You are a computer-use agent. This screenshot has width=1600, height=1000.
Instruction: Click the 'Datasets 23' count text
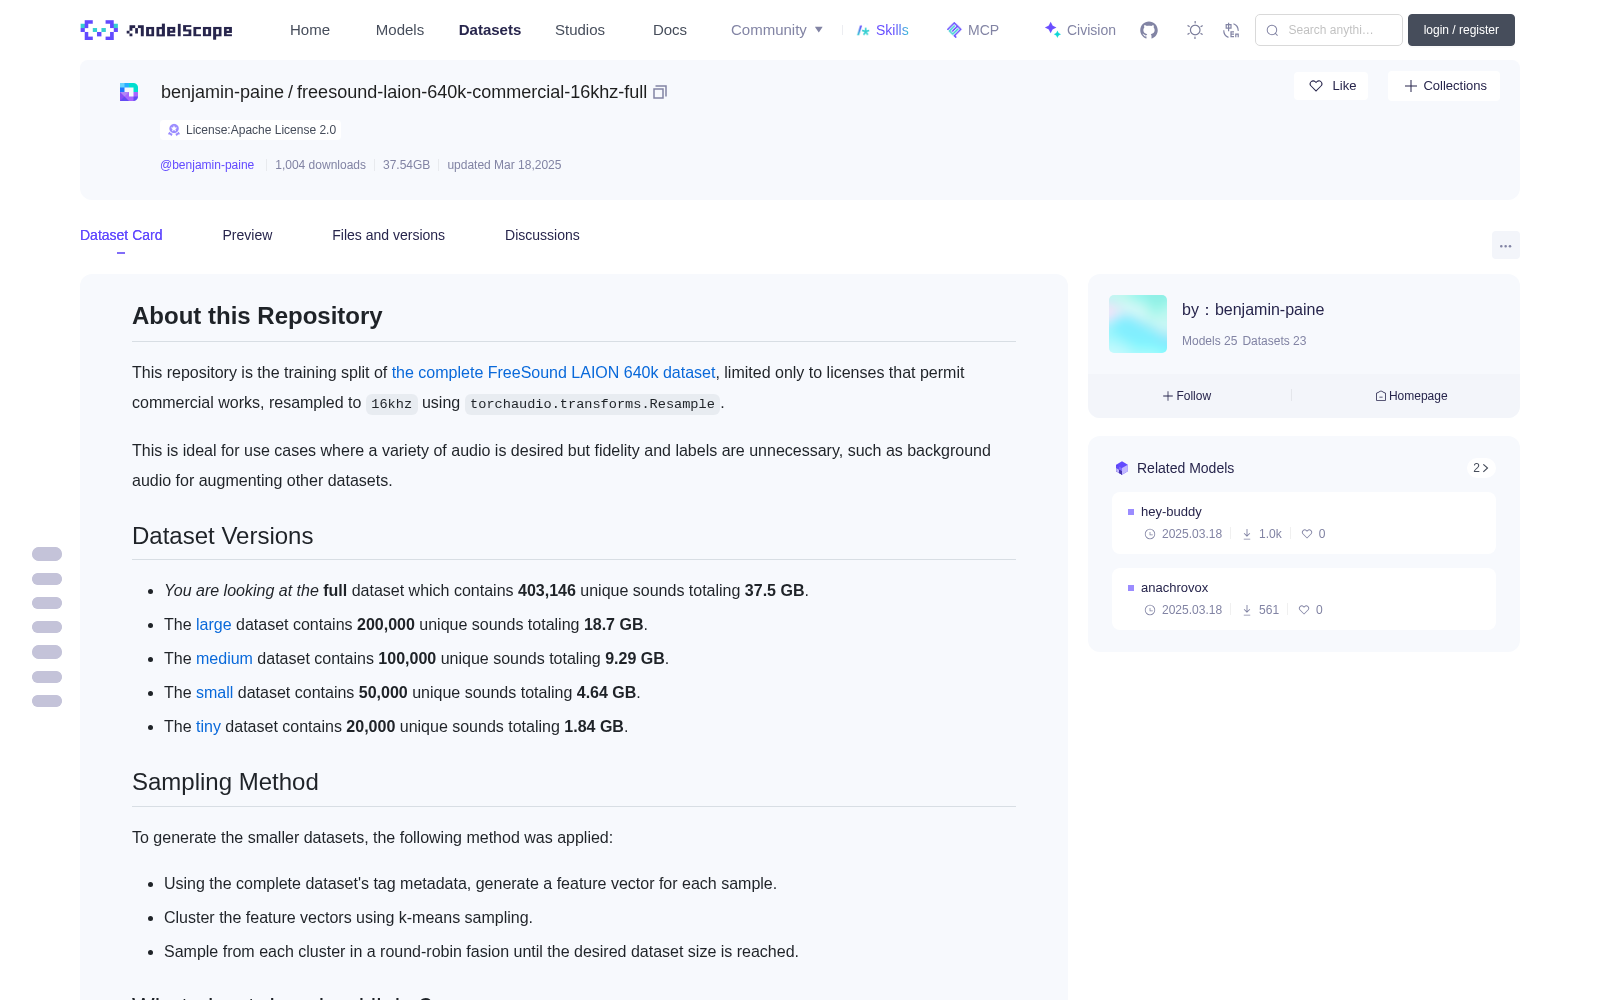point(1274,341)
